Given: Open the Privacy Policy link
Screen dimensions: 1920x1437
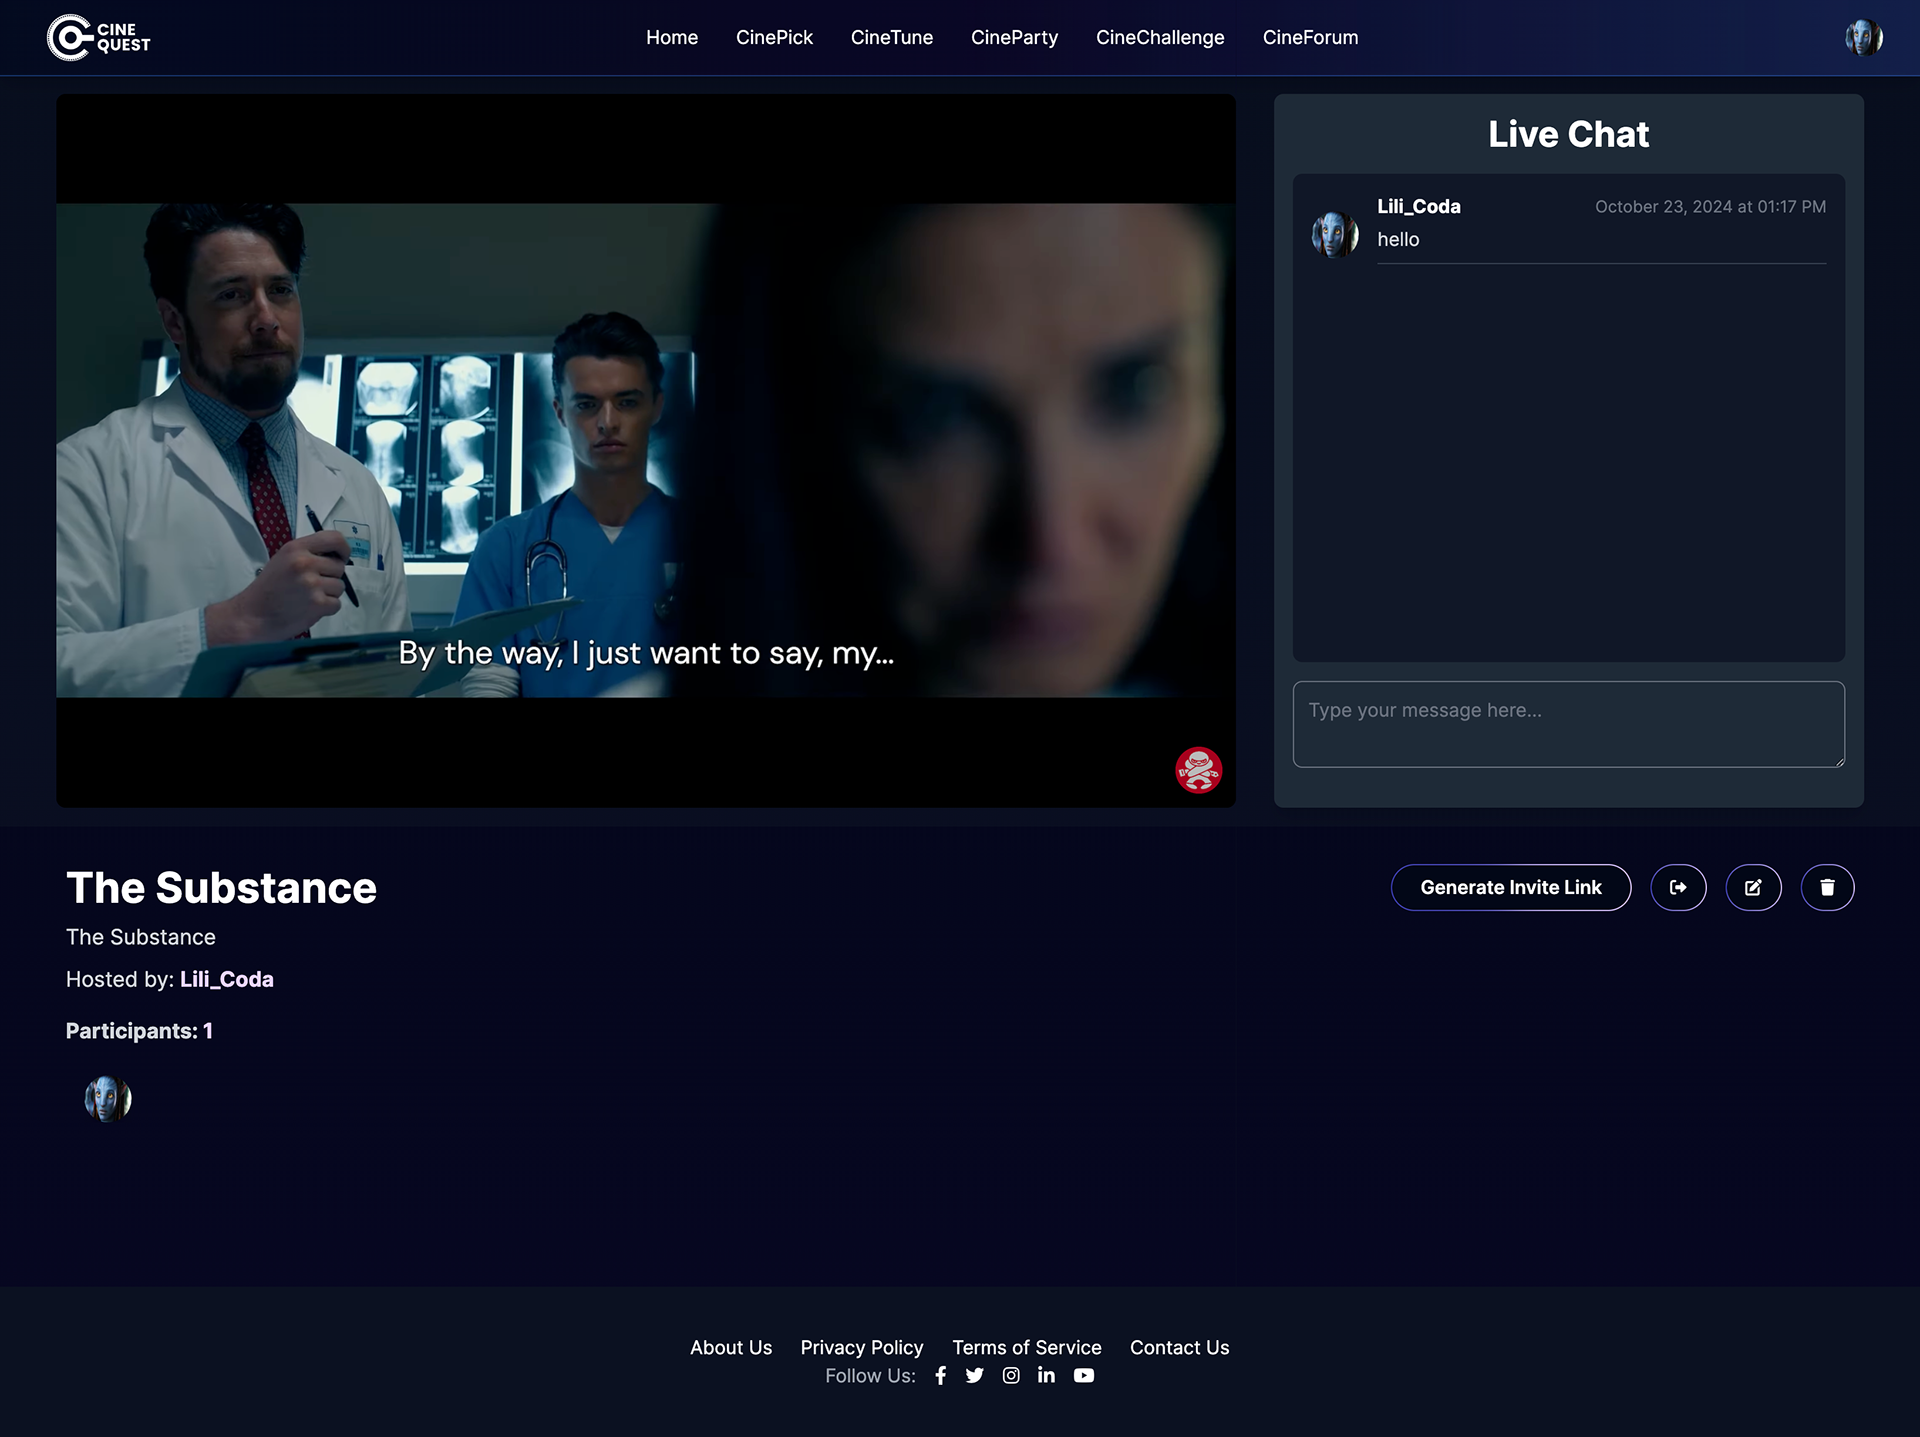Looking at the screenshot, I should (x=862, y=1347).
